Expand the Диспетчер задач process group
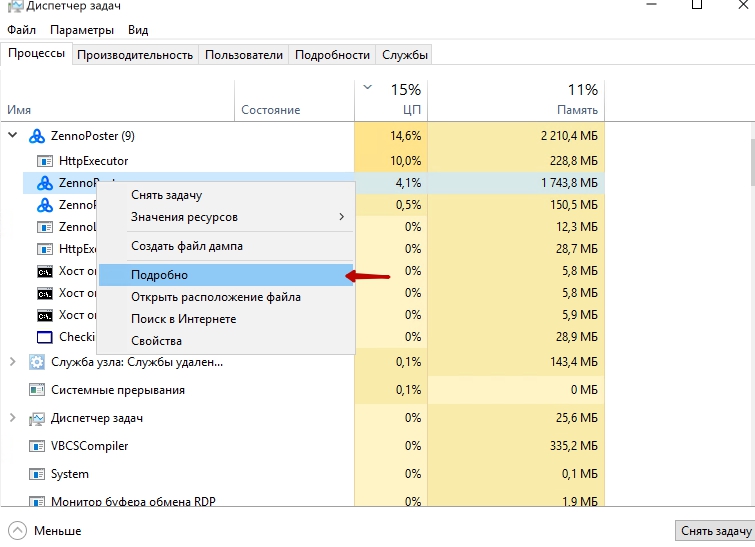This screenshot has height=547, width=755. coord(13,418)
